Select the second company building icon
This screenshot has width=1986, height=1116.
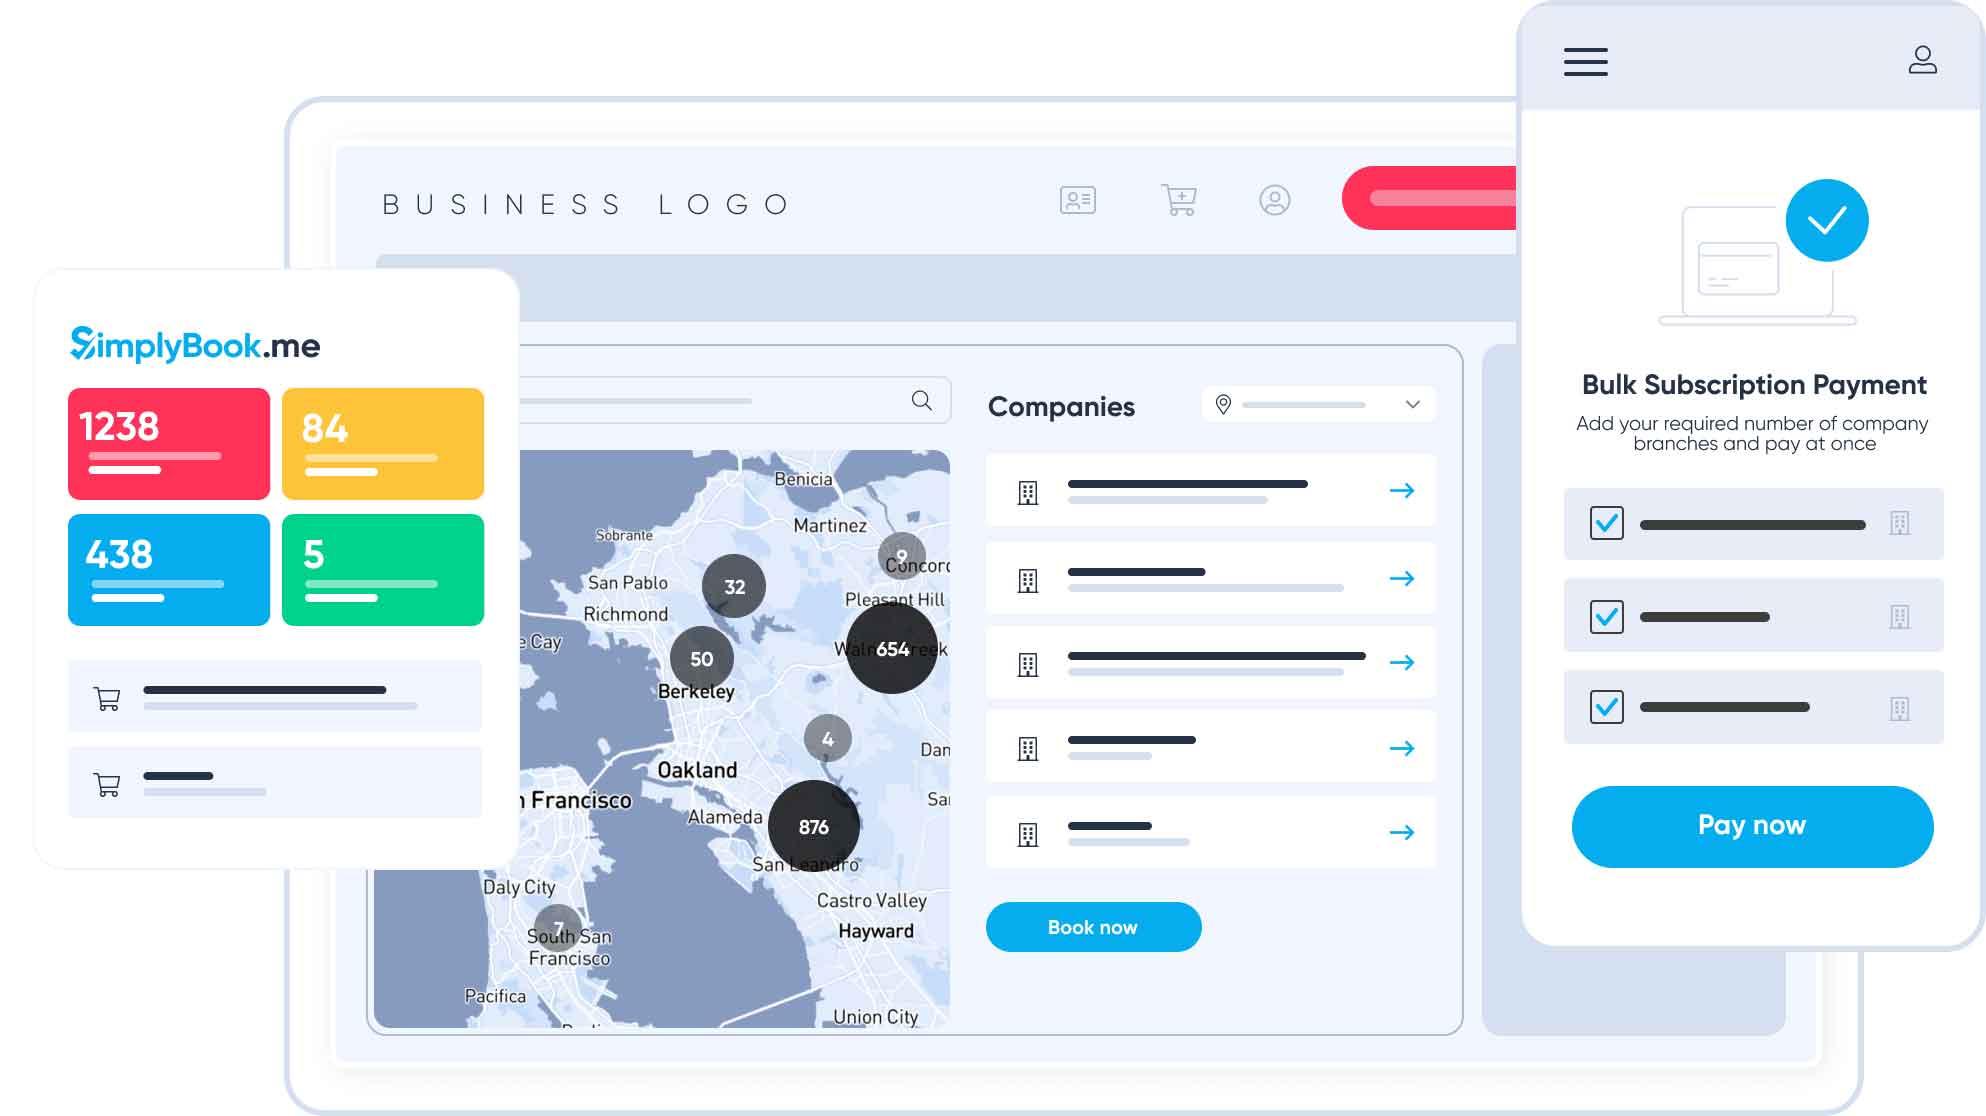[1028, 580]
